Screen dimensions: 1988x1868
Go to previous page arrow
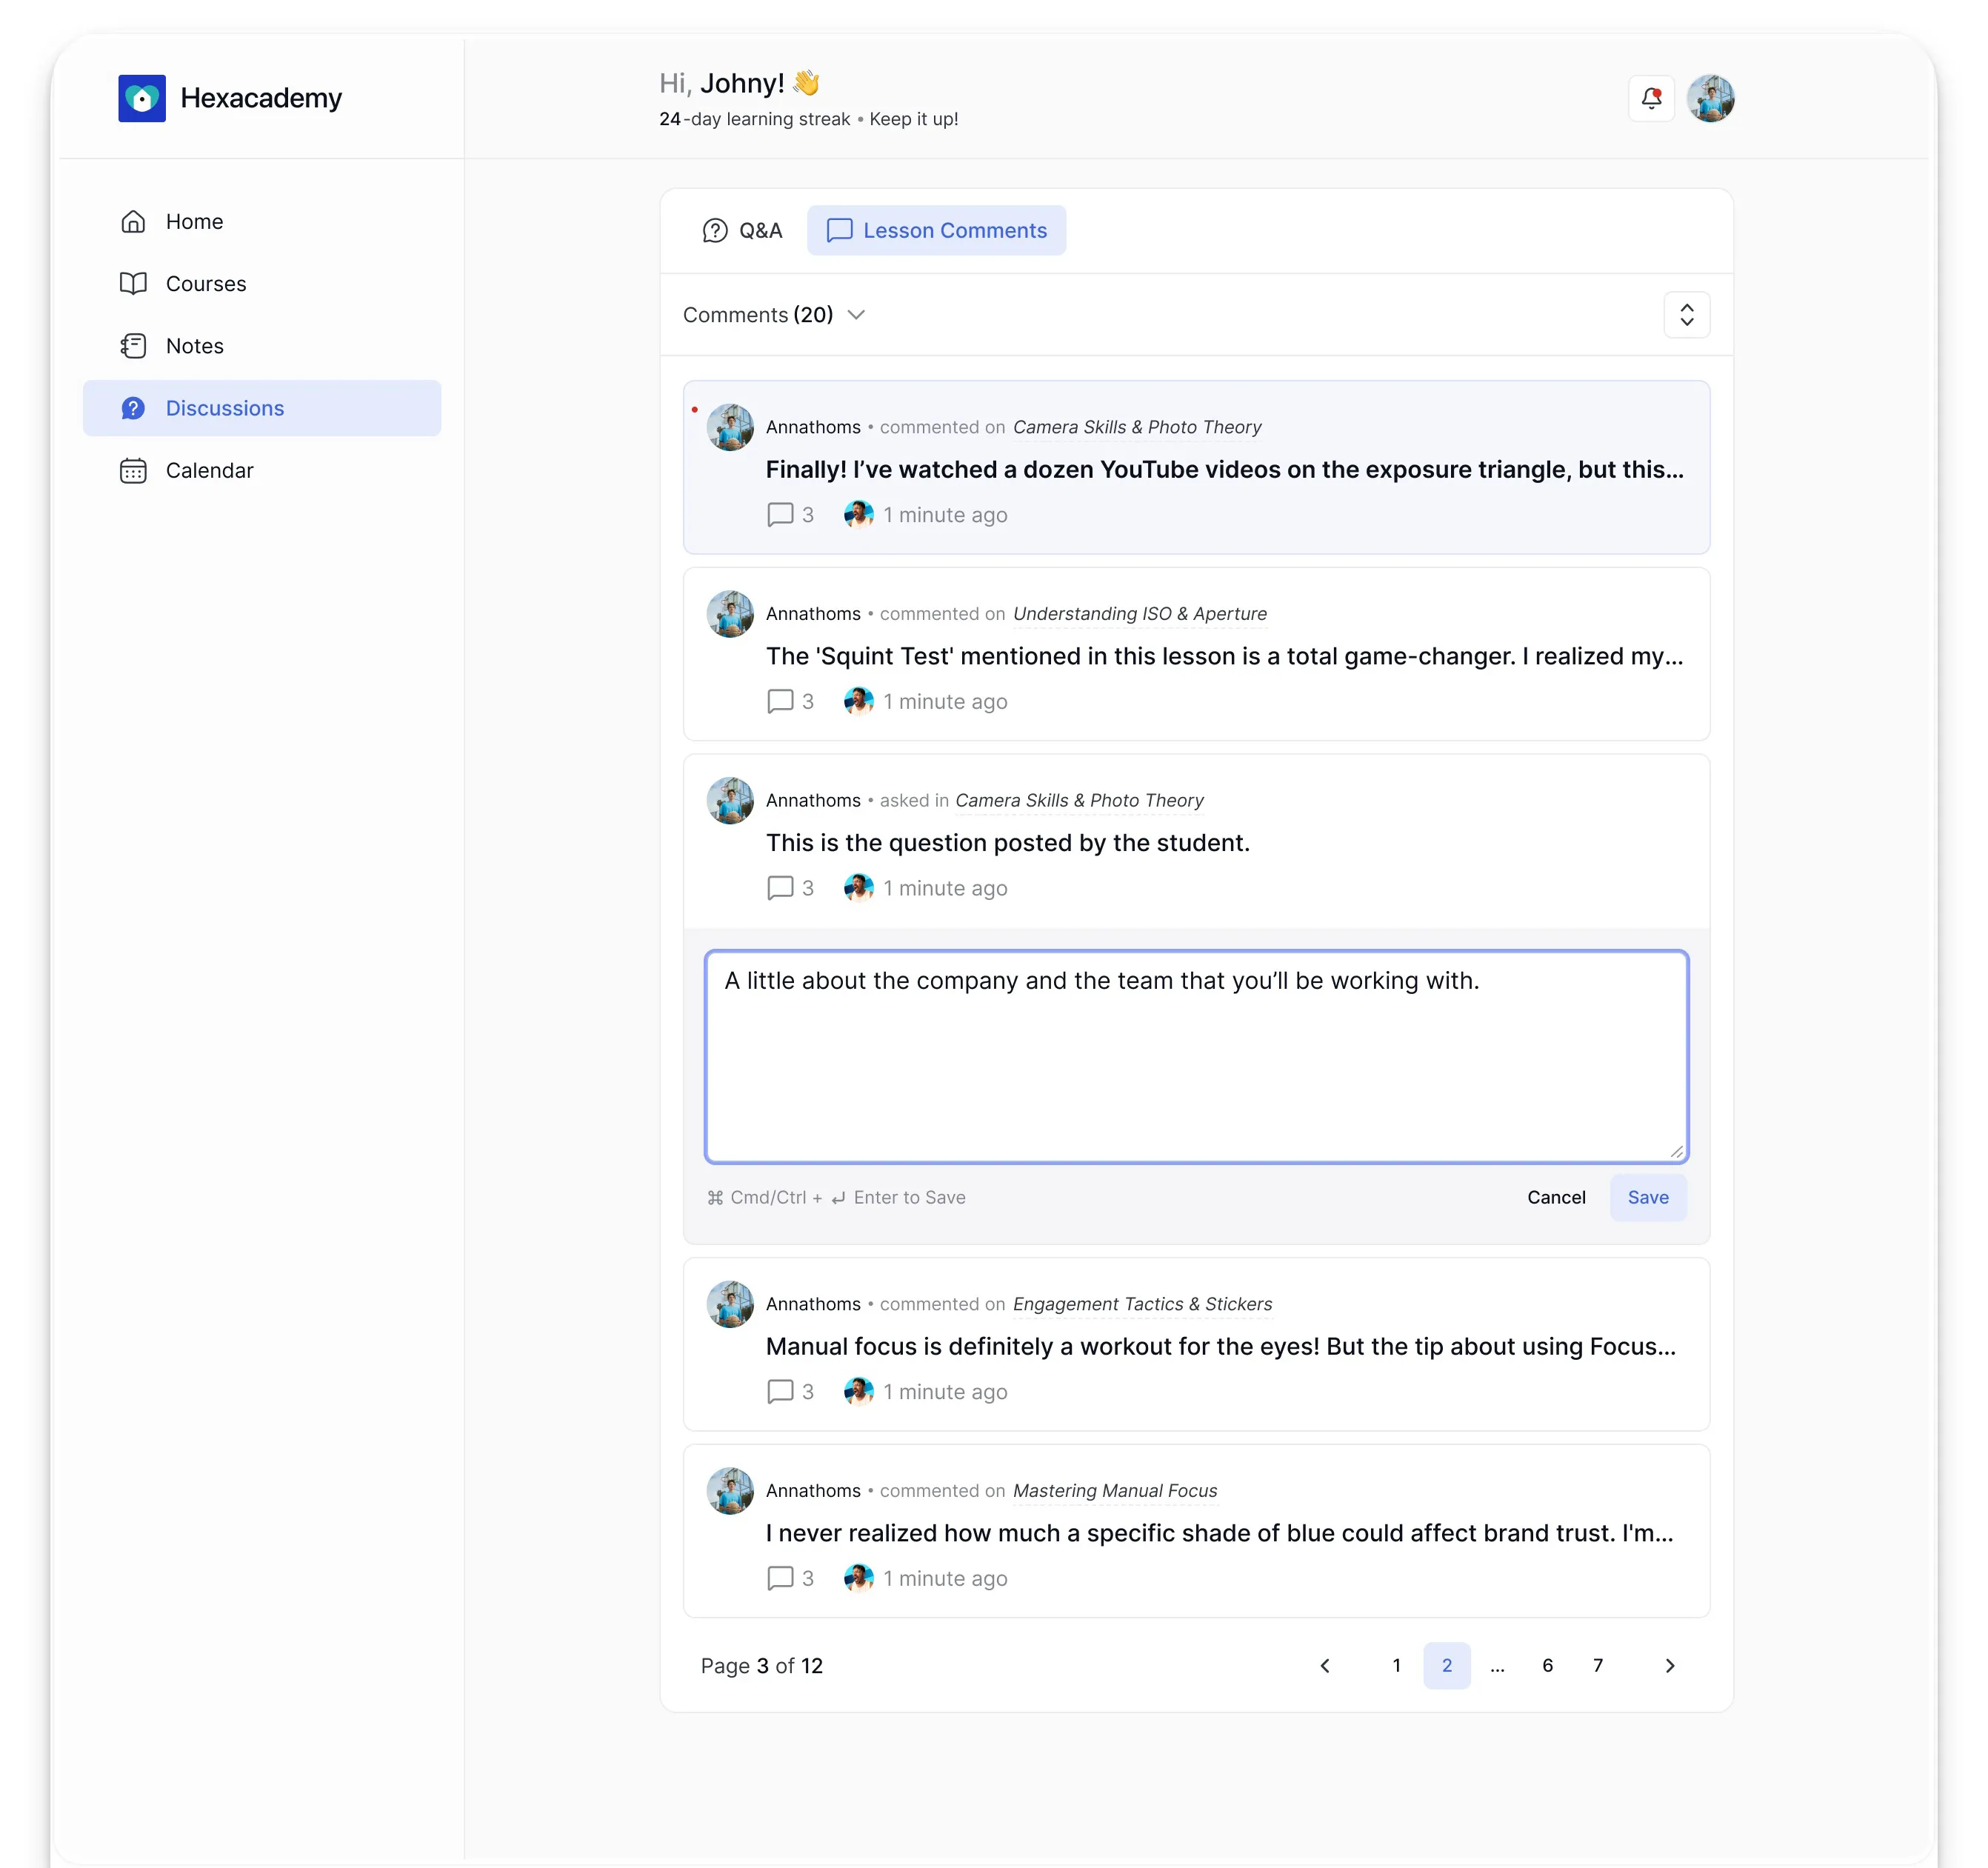click(x=1324, y=1665)
